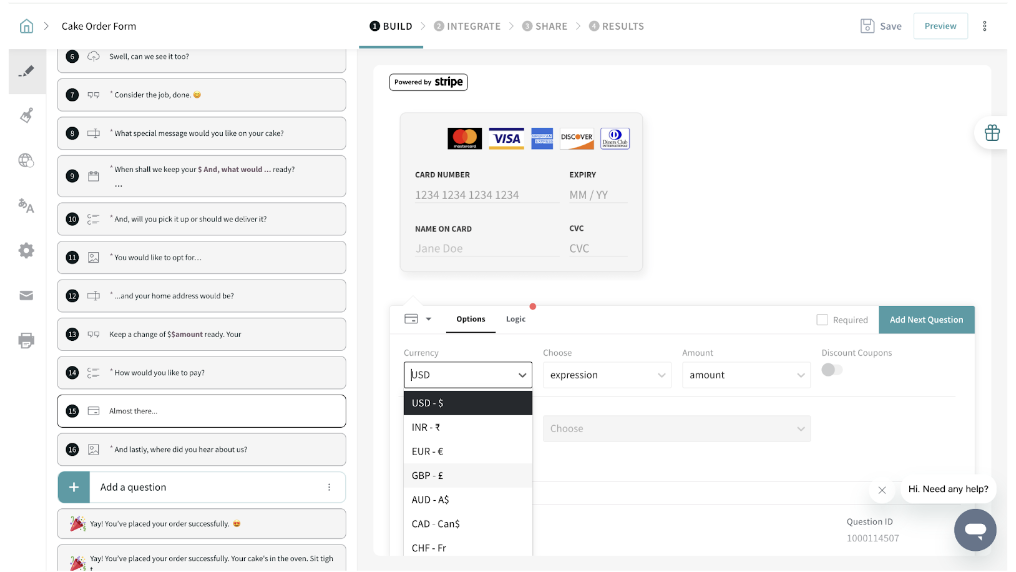This screenshot has height=572, width=1016.
Task: Click the printer icon in sidebar
Action: (x=27, y=341)
